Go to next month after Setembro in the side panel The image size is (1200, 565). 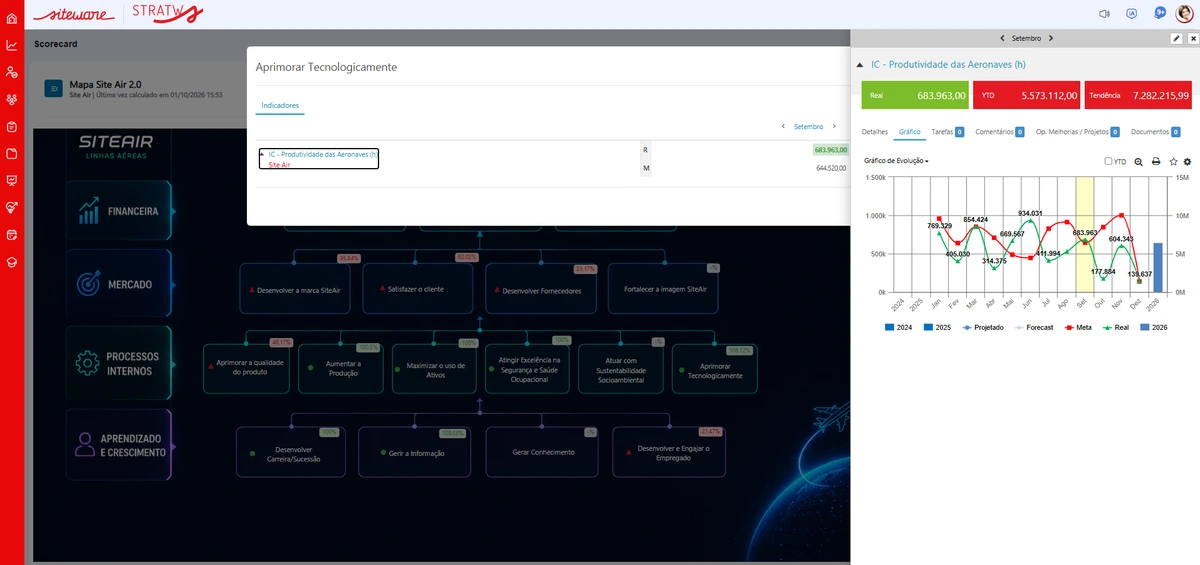click(x=1049, y=38)
